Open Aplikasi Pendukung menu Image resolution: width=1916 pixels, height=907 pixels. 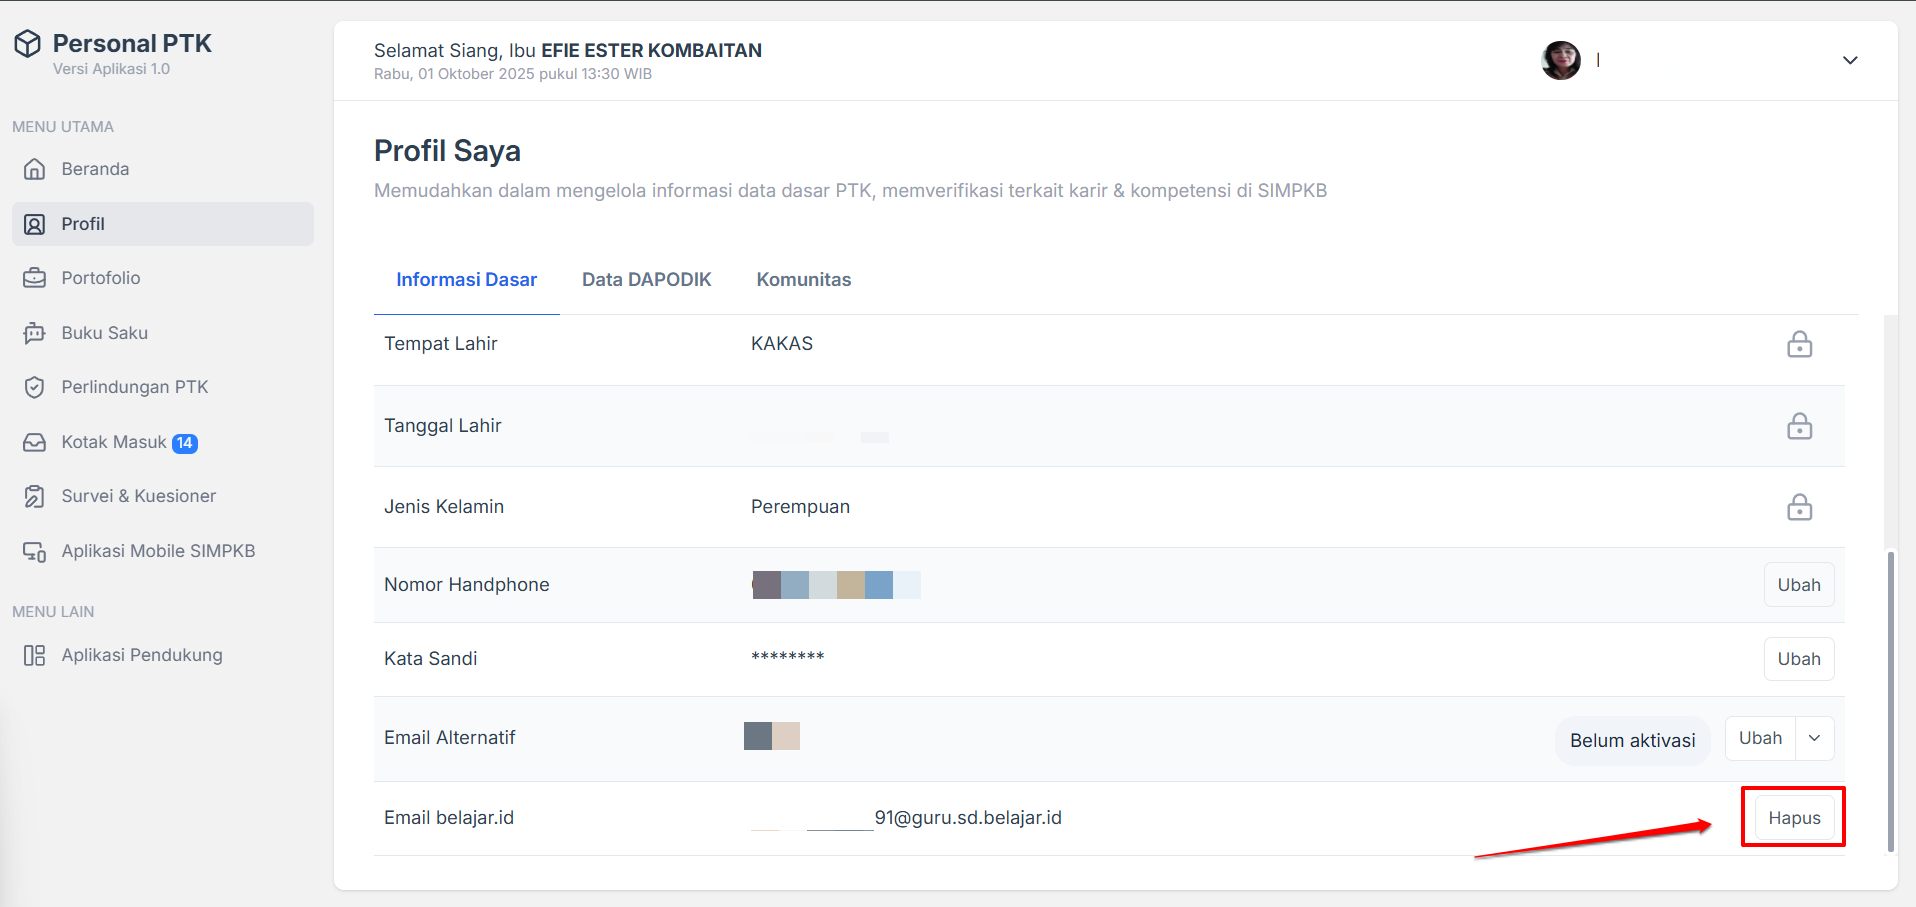coord(141,655)
